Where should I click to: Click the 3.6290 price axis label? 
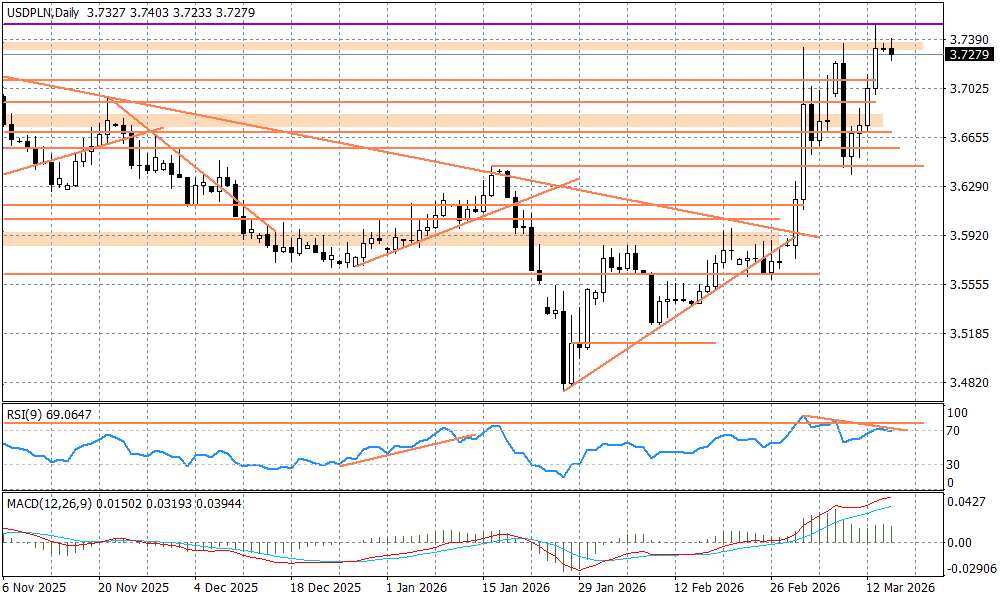pyautogui.click(x=968, y=187)
